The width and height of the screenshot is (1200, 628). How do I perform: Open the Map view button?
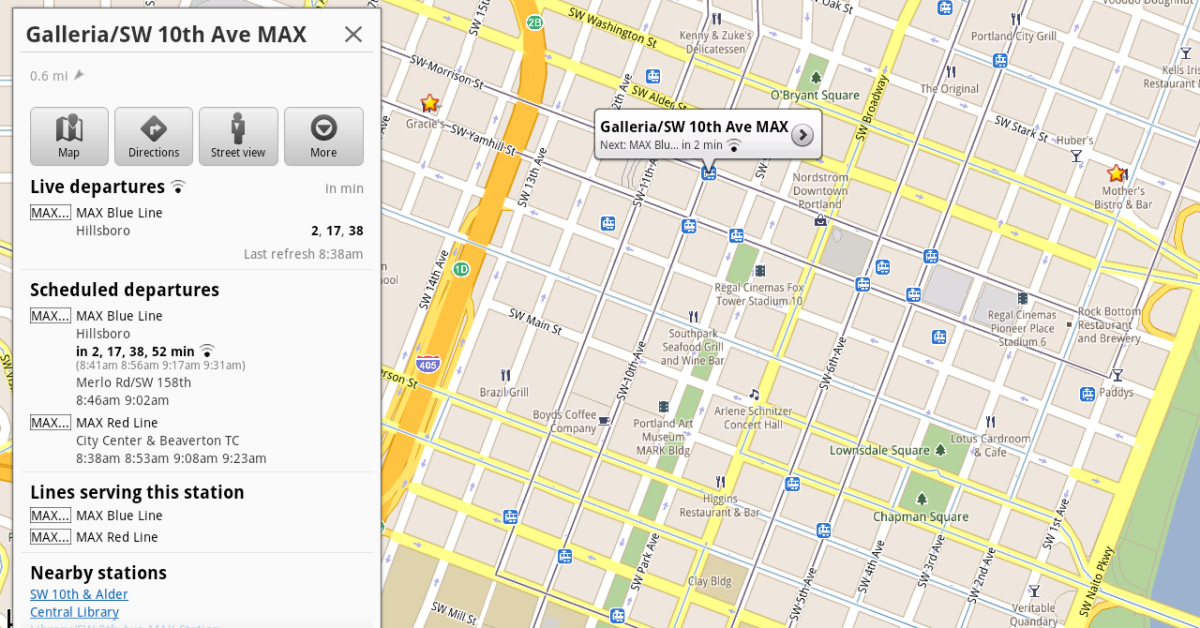coord(69,136)
